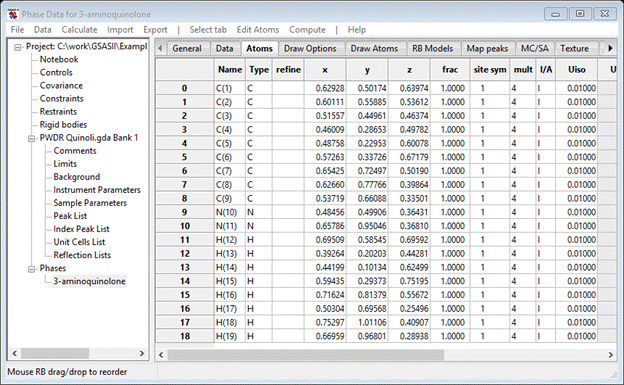This screenshot has width=624, height=385.
Task: Click the Type column header
Action: coord(259,70)
